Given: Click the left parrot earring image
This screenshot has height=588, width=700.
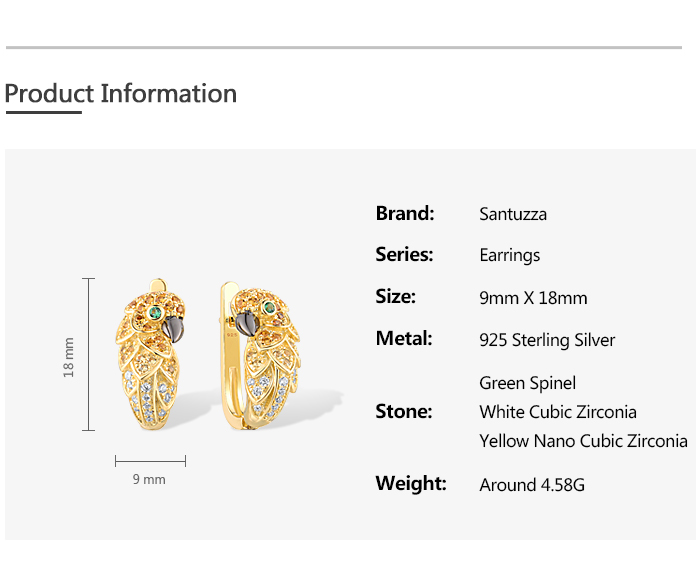Looking at the screenshot, I should point(157,355).
